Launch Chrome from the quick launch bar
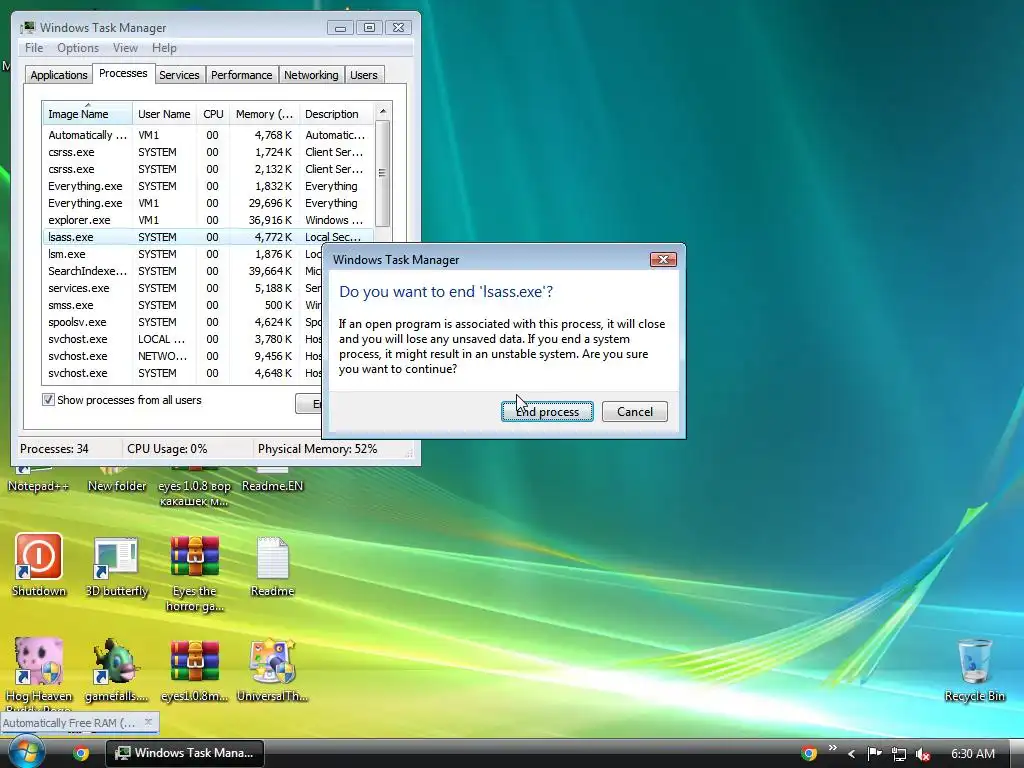The height and width of the screenshot is (768, 1024). tap(81, 753)
